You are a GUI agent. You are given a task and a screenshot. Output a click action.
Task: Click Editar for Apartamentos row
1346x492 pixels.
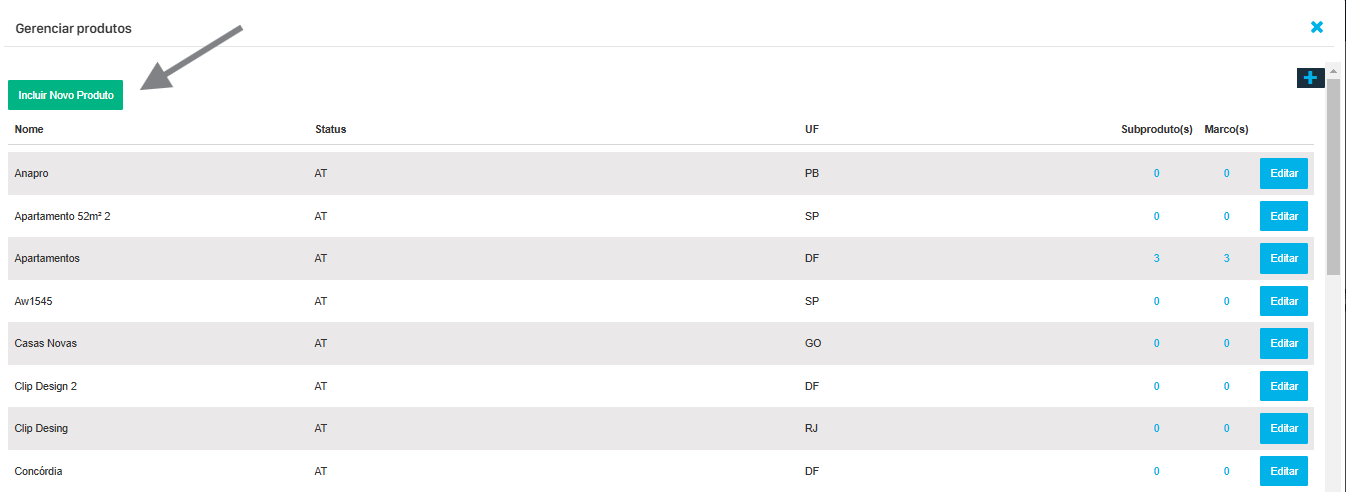(1283, 258)
